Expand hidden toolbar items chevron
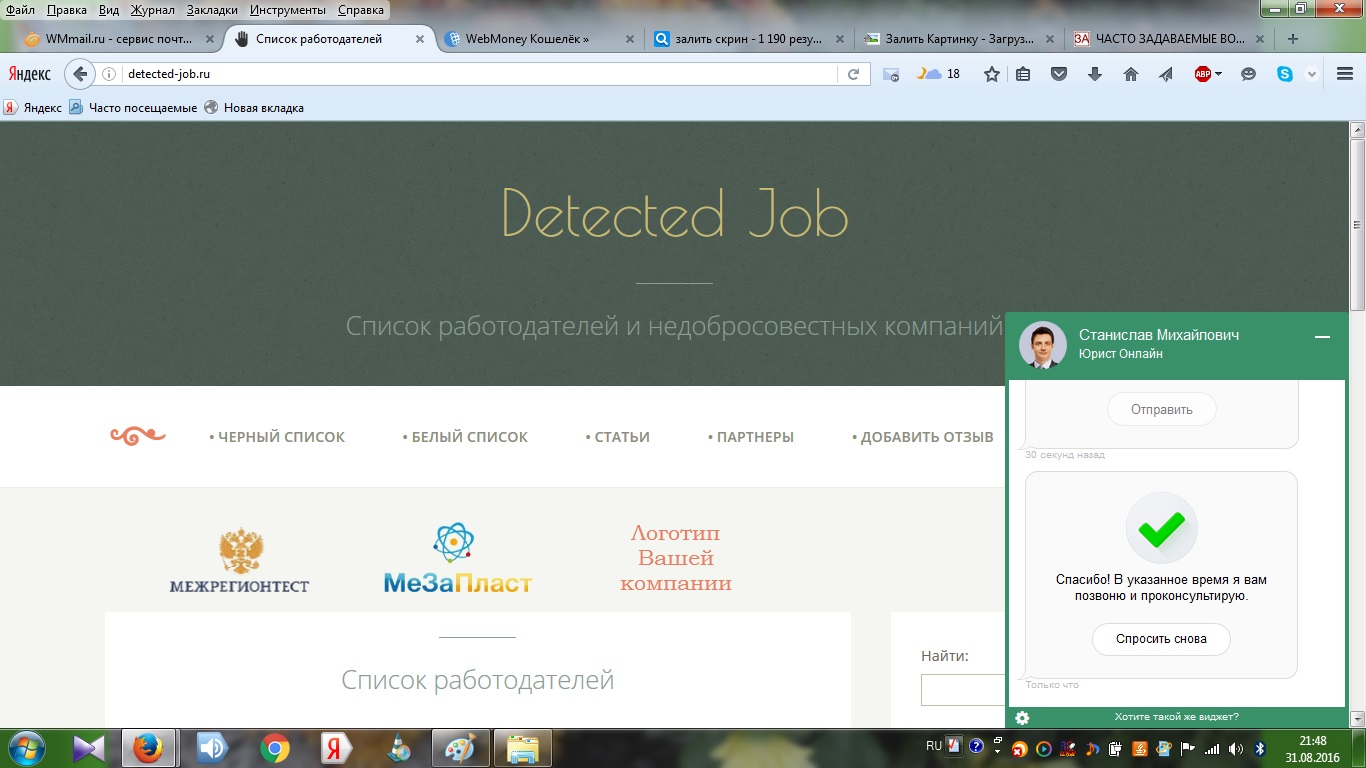This screenshot has height=768, width=1366. tap(1312, 74)
